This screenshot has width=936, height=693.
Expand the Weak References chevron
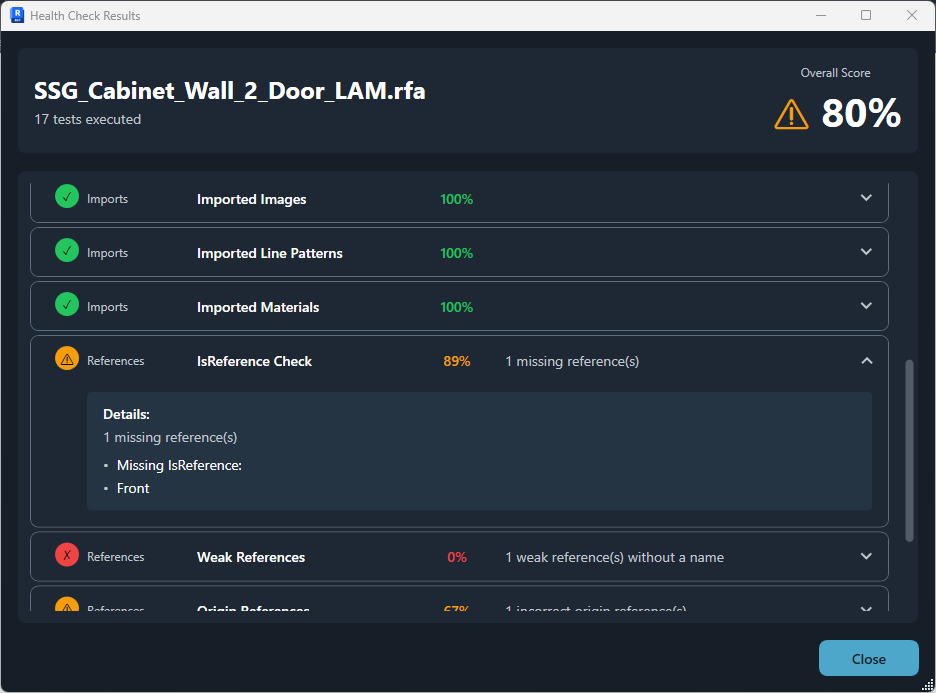(866, 557)
